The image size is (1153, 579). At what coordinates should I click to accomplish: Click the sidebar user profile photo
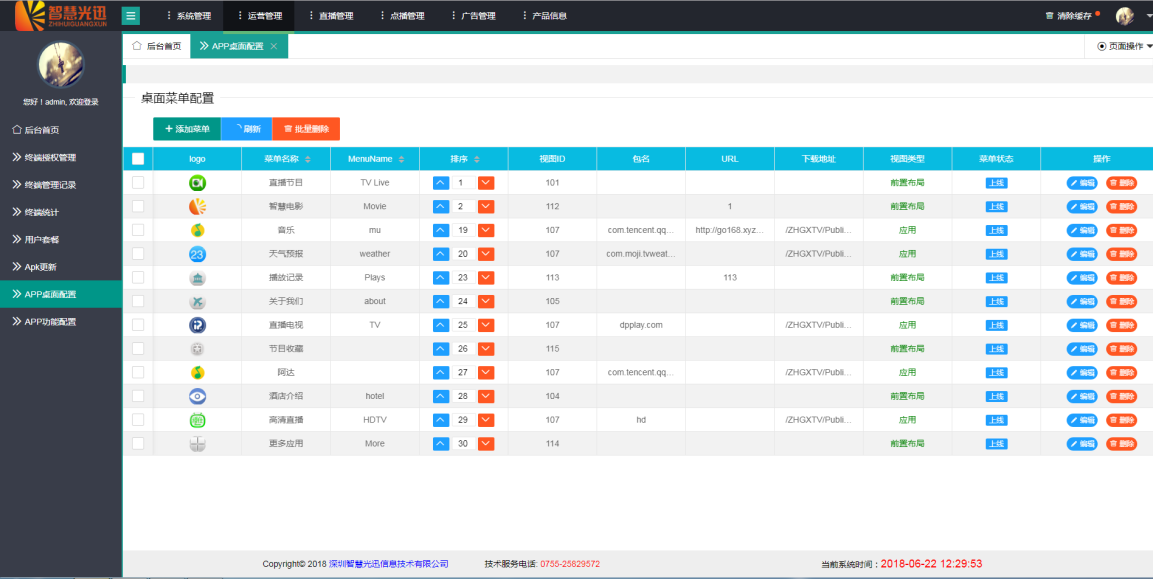click(61, 65)
